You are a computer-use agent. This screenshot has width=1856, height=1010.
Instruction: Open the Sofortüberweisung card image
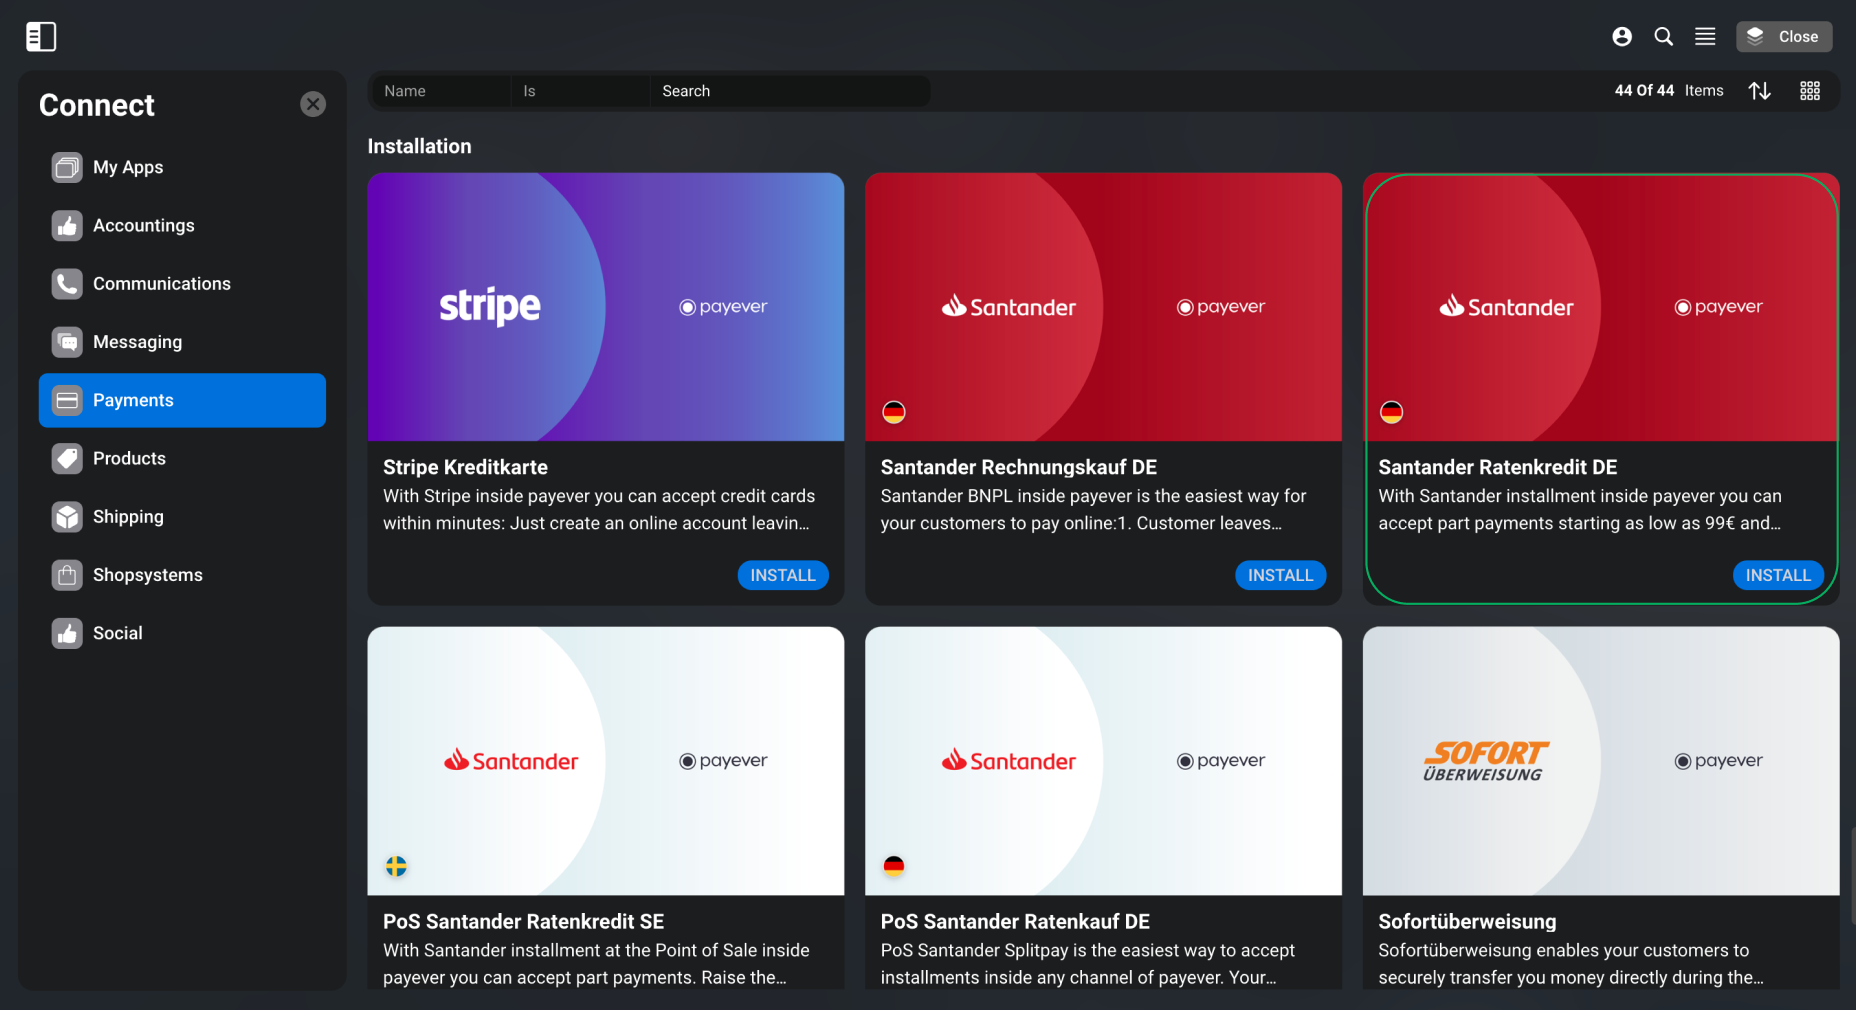(1601, 761)
